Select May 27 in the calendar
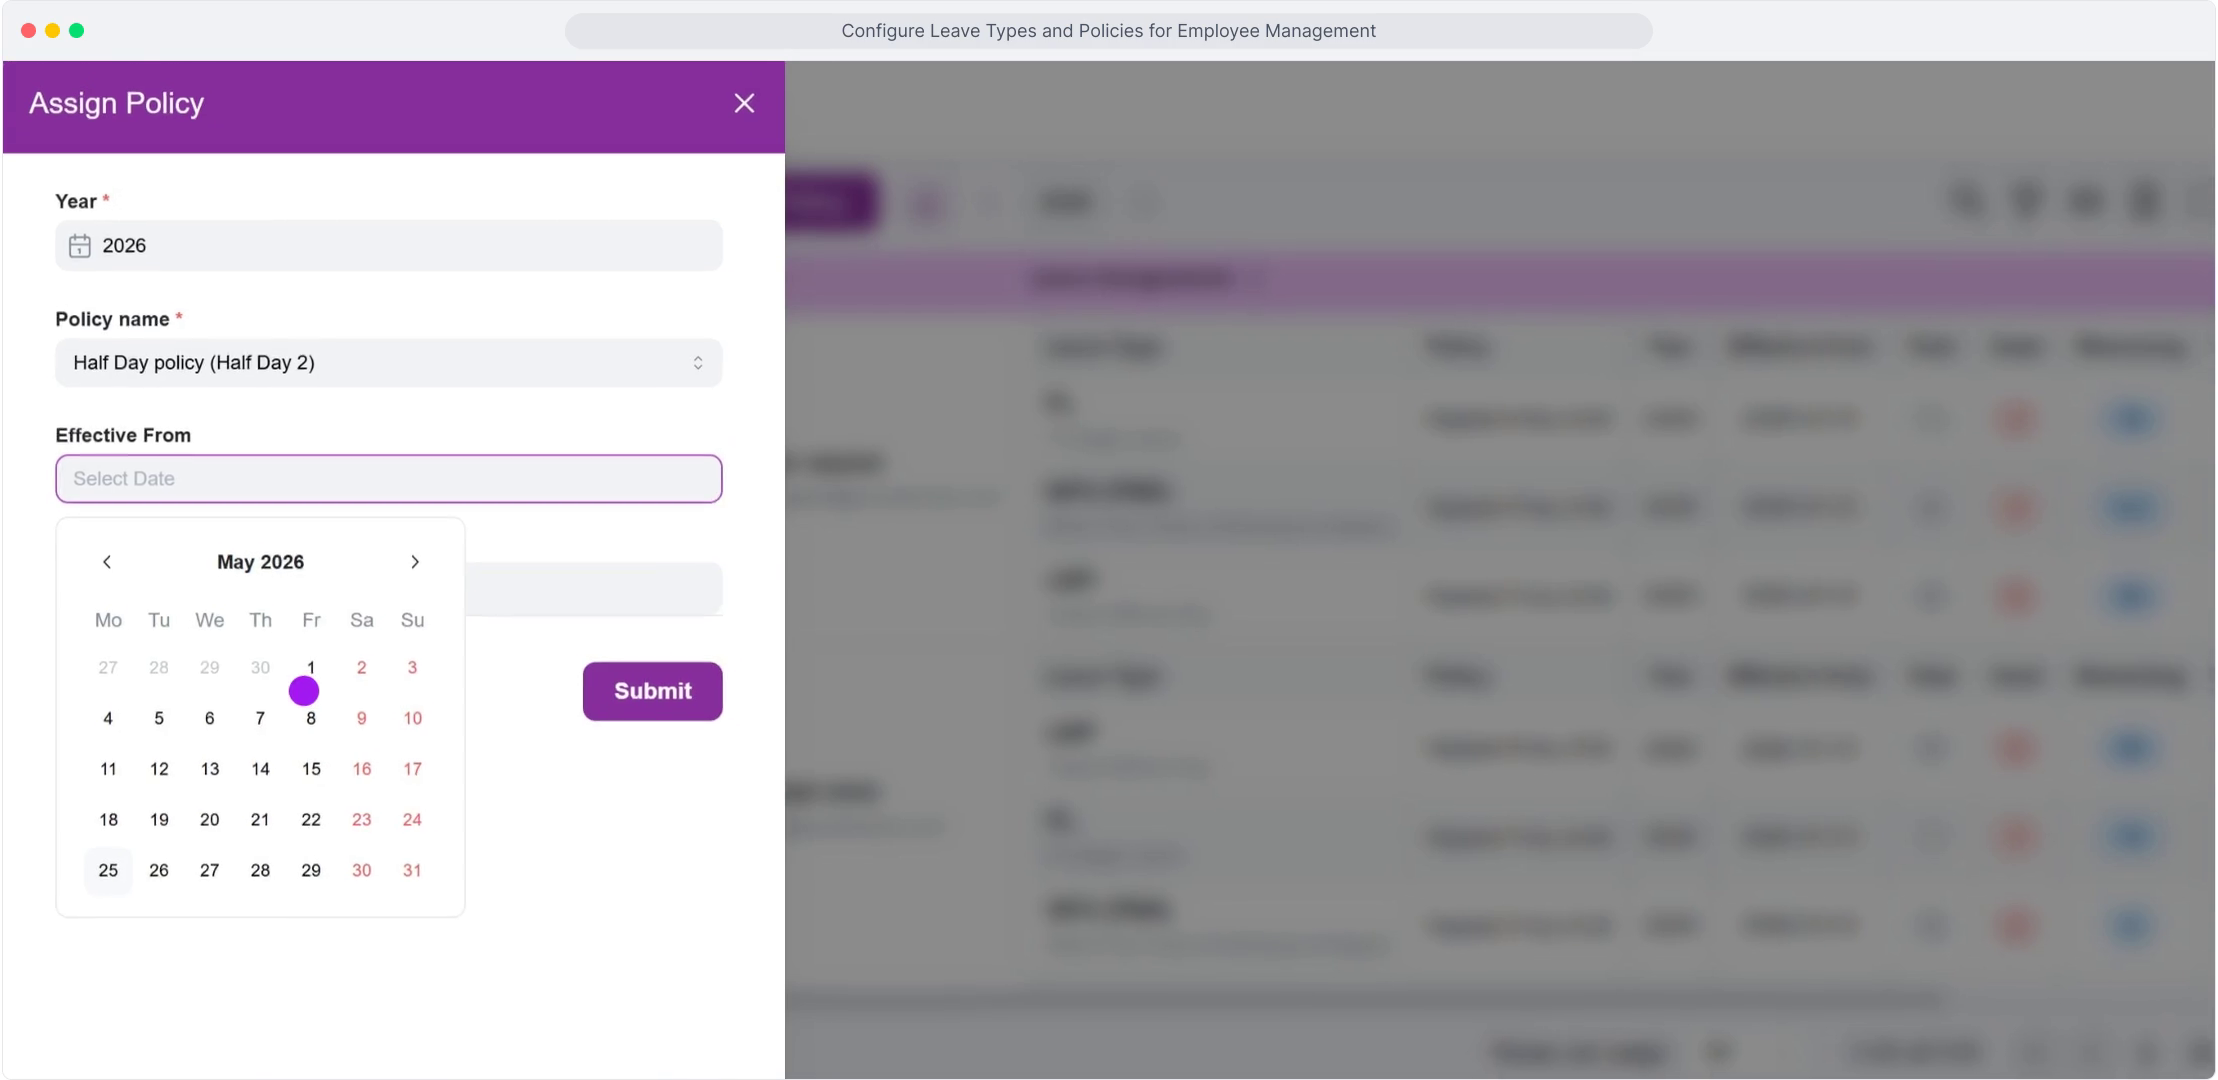This screenshot has height=1080, width=2218. tap(209, 871)
